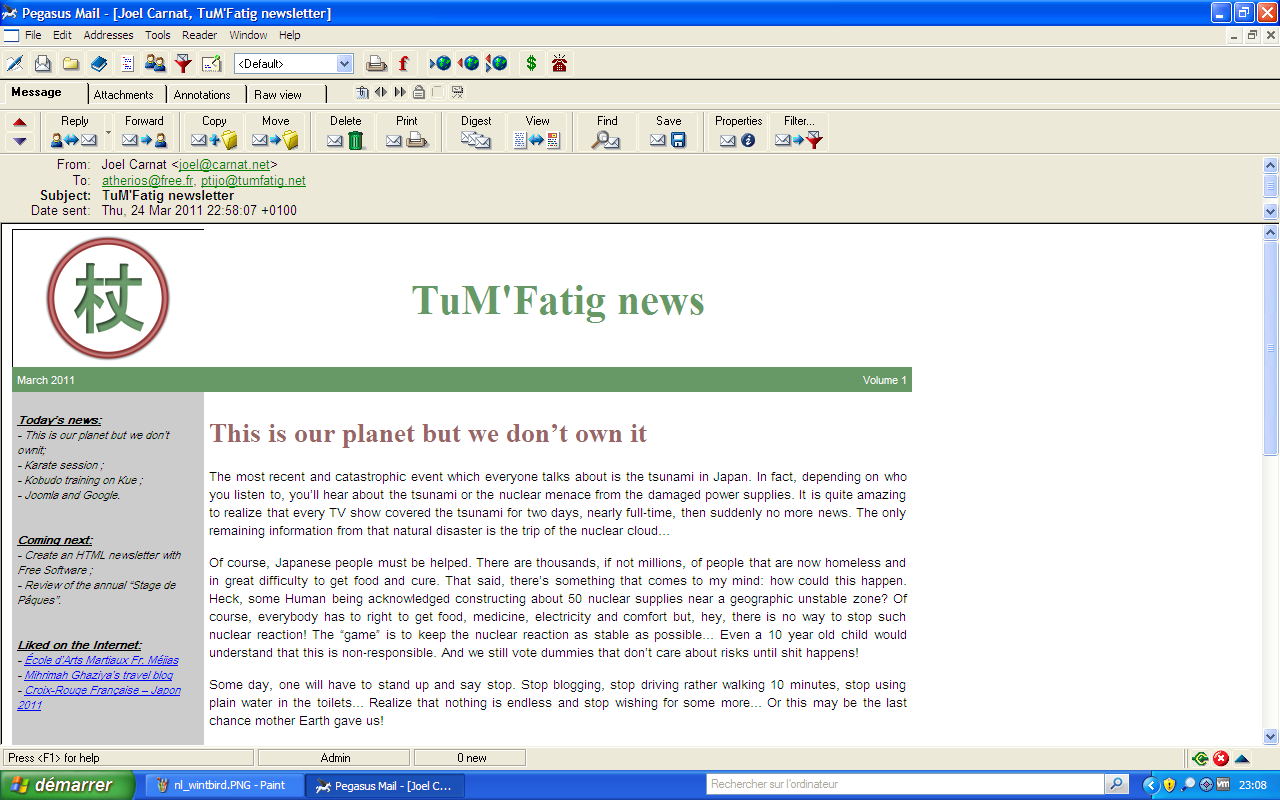Open the Help menu
This screenshot has height=800, width=1280.
point(289,35)
